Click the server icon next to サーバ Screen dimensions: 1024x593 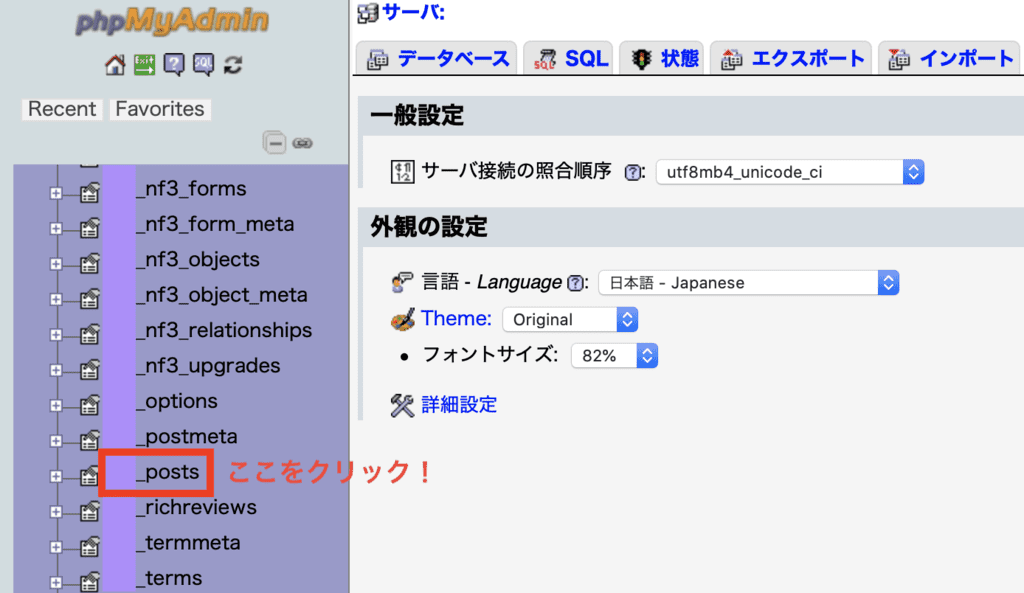[365, 12]
